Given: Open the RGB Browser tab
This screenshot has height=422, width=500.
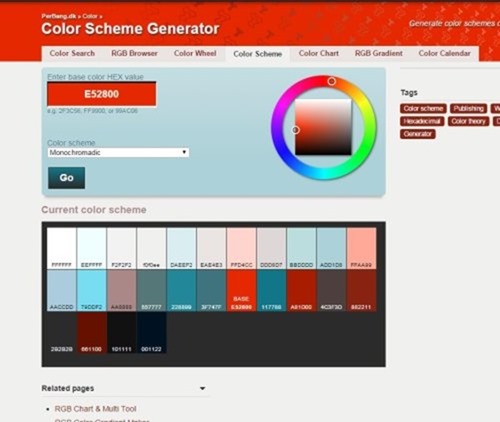Looking at the screenshot, I should click(x=134, y=53).
